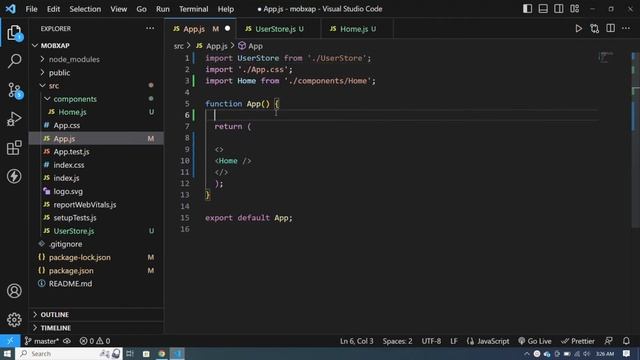Toggle Panel layout icon in title bar

click(543, 9)
